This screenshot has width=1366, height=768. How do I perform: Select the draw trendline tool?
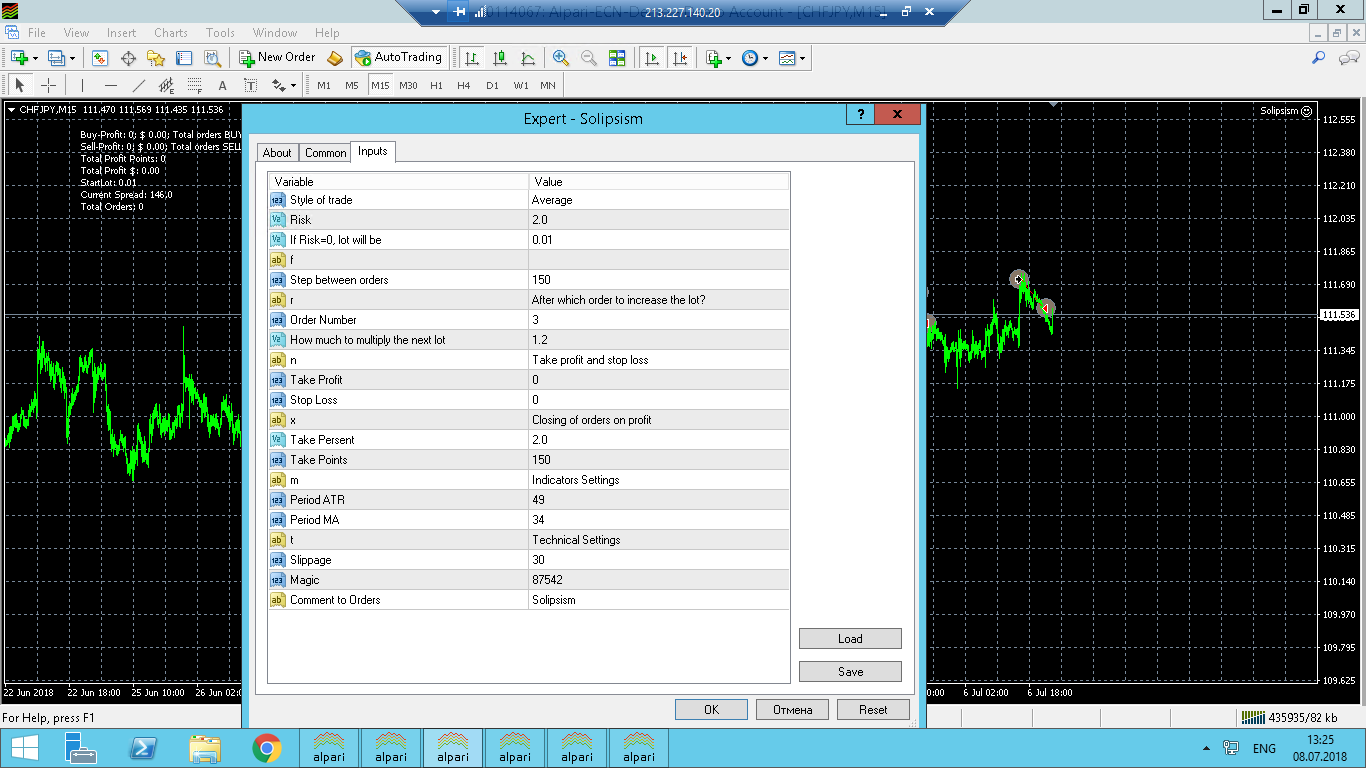point(139,85)
